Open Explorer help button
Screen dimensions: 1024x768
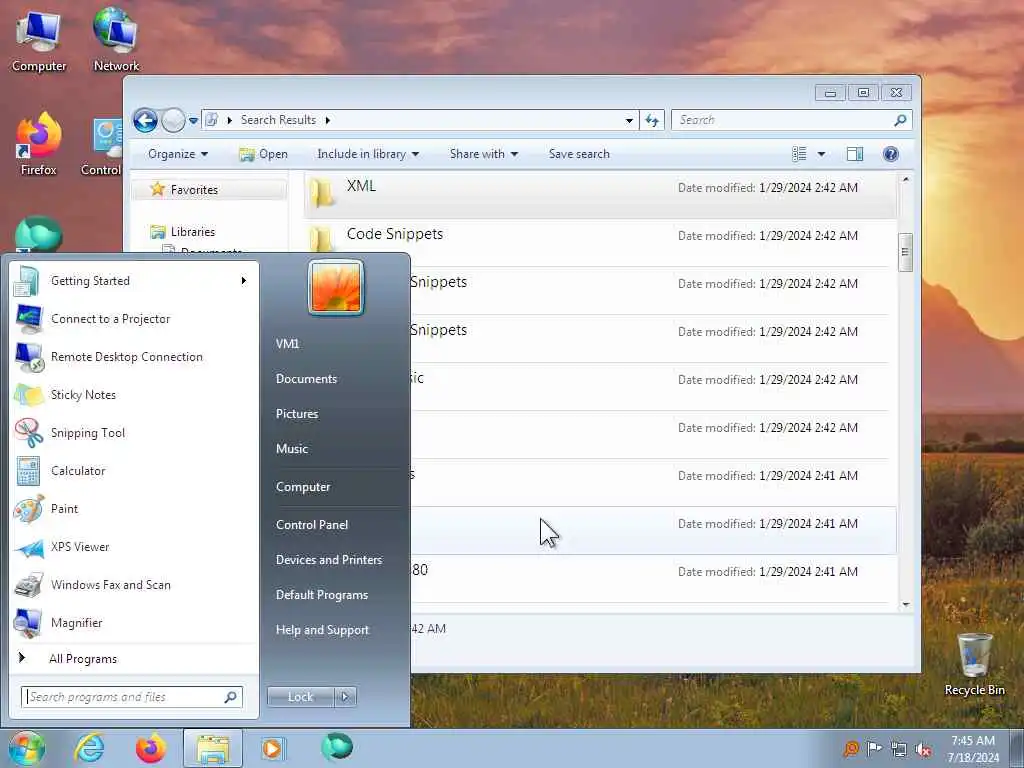[891, 154]
